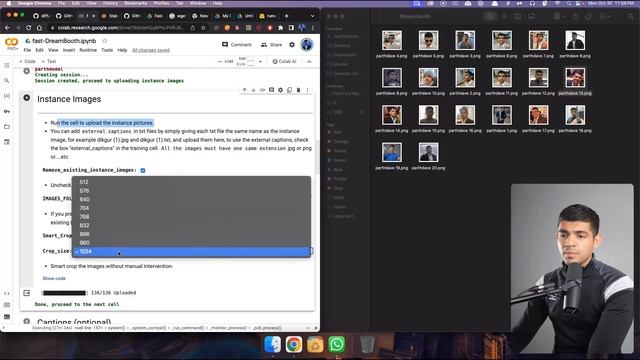Run the parthmodel session cell above
The width and height of the screenshot is (640, 360).
(x=27, y=71)
